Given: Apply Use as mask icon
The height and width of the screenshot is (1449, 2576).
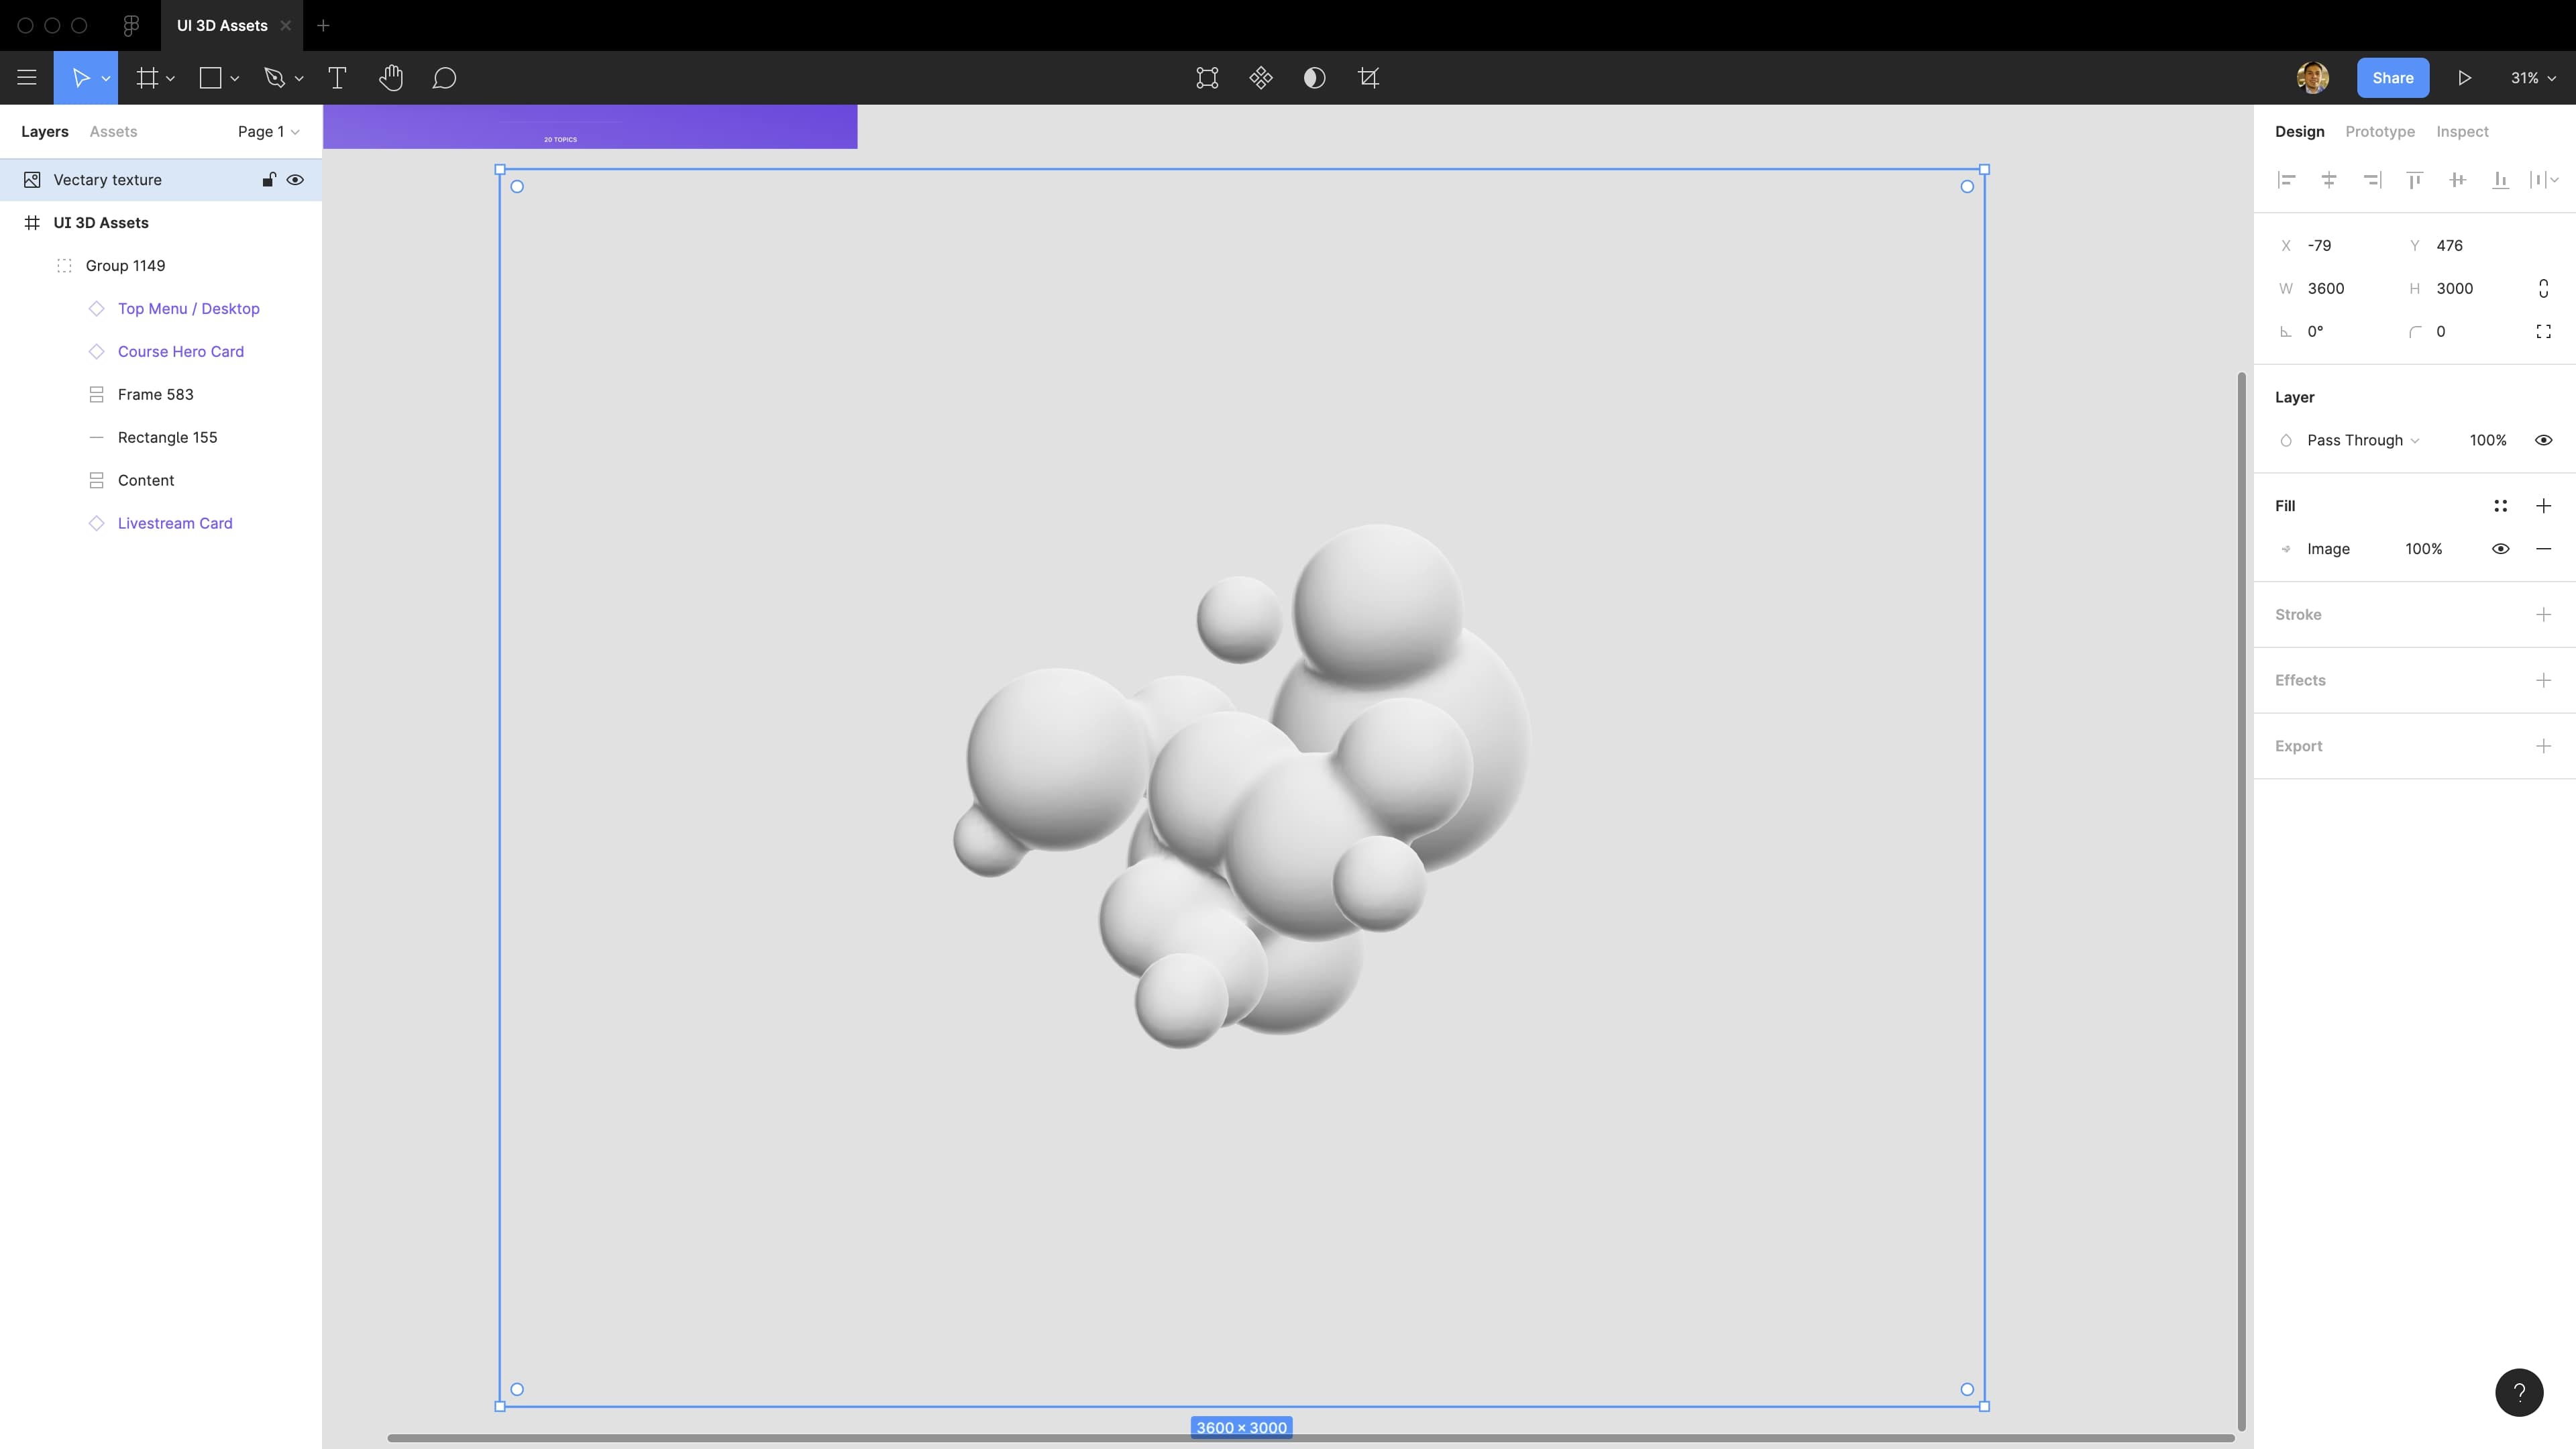Looking at the screenshot, I should 1315,78.
